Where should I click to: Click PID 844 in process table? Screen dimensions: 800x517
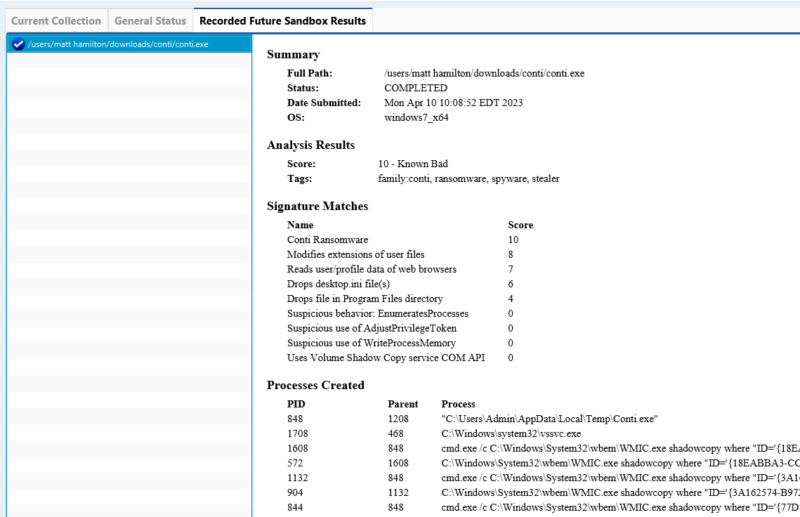point(295,508)
